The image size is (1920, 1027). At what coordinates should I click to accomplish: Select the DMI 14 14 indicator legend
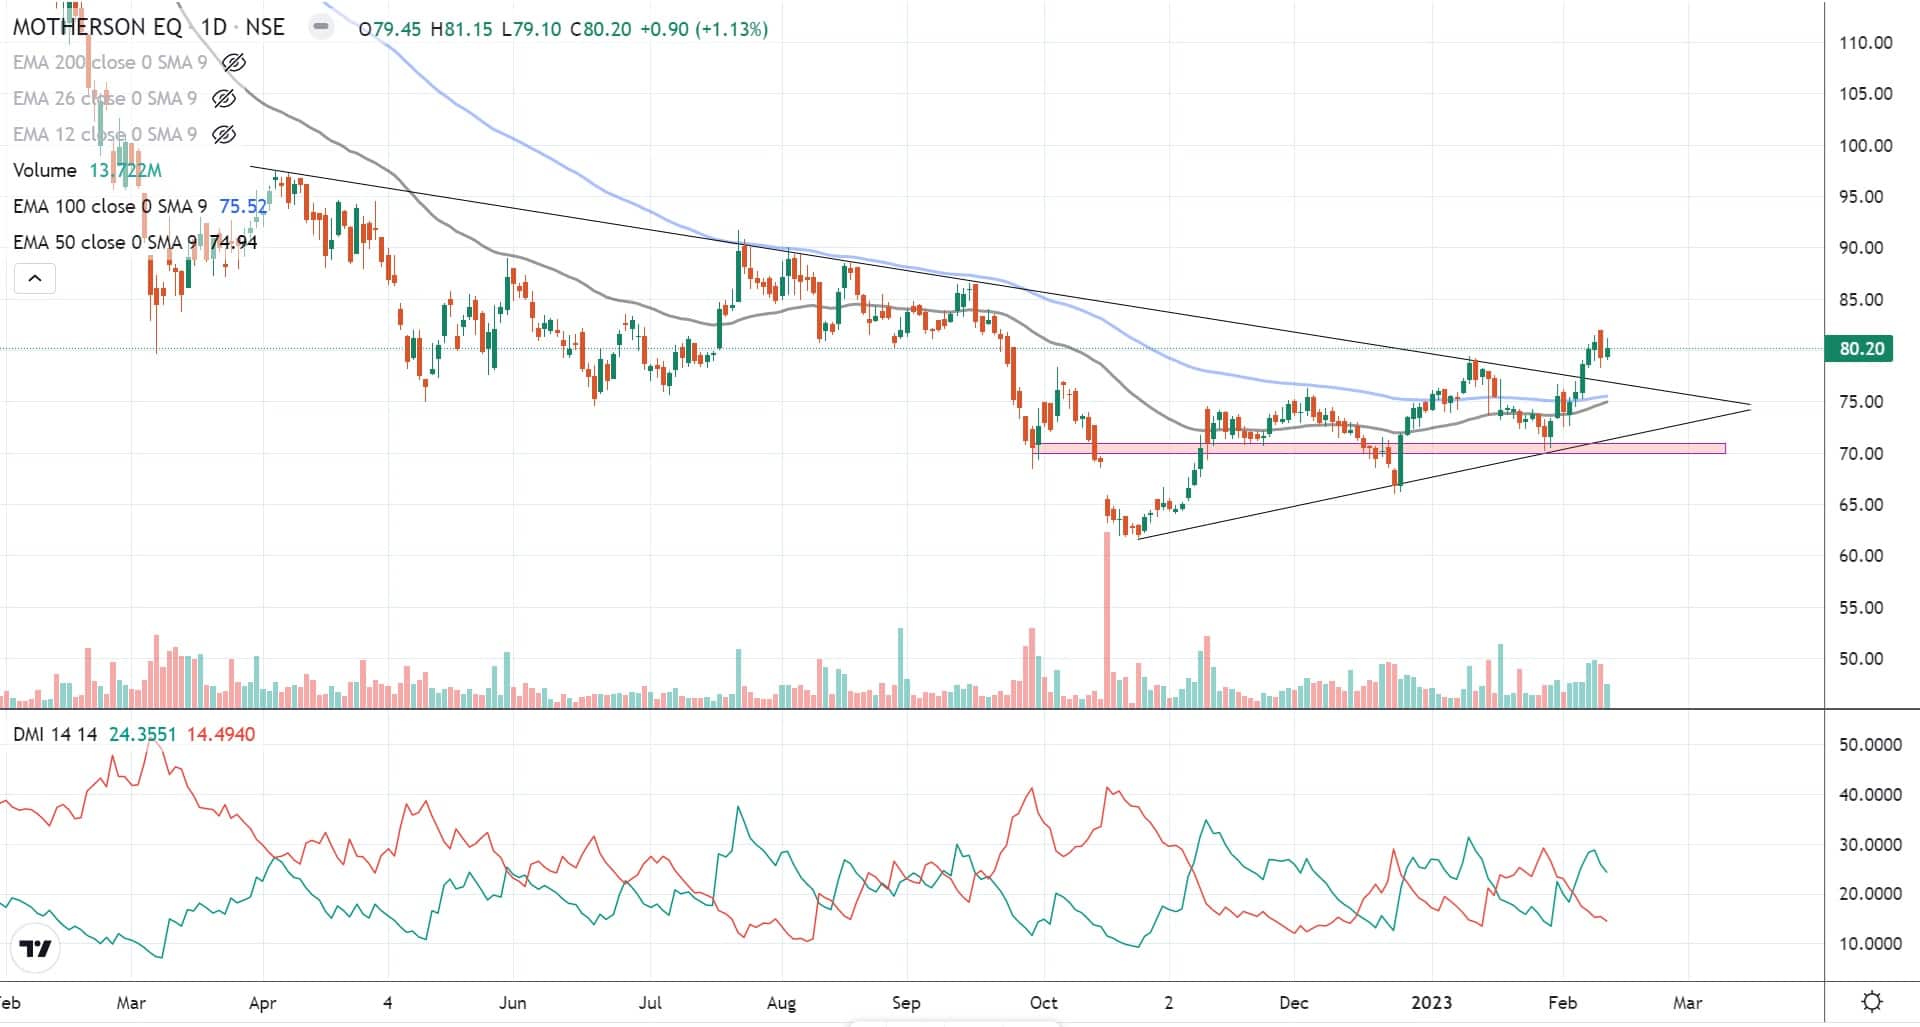[55, 734]
